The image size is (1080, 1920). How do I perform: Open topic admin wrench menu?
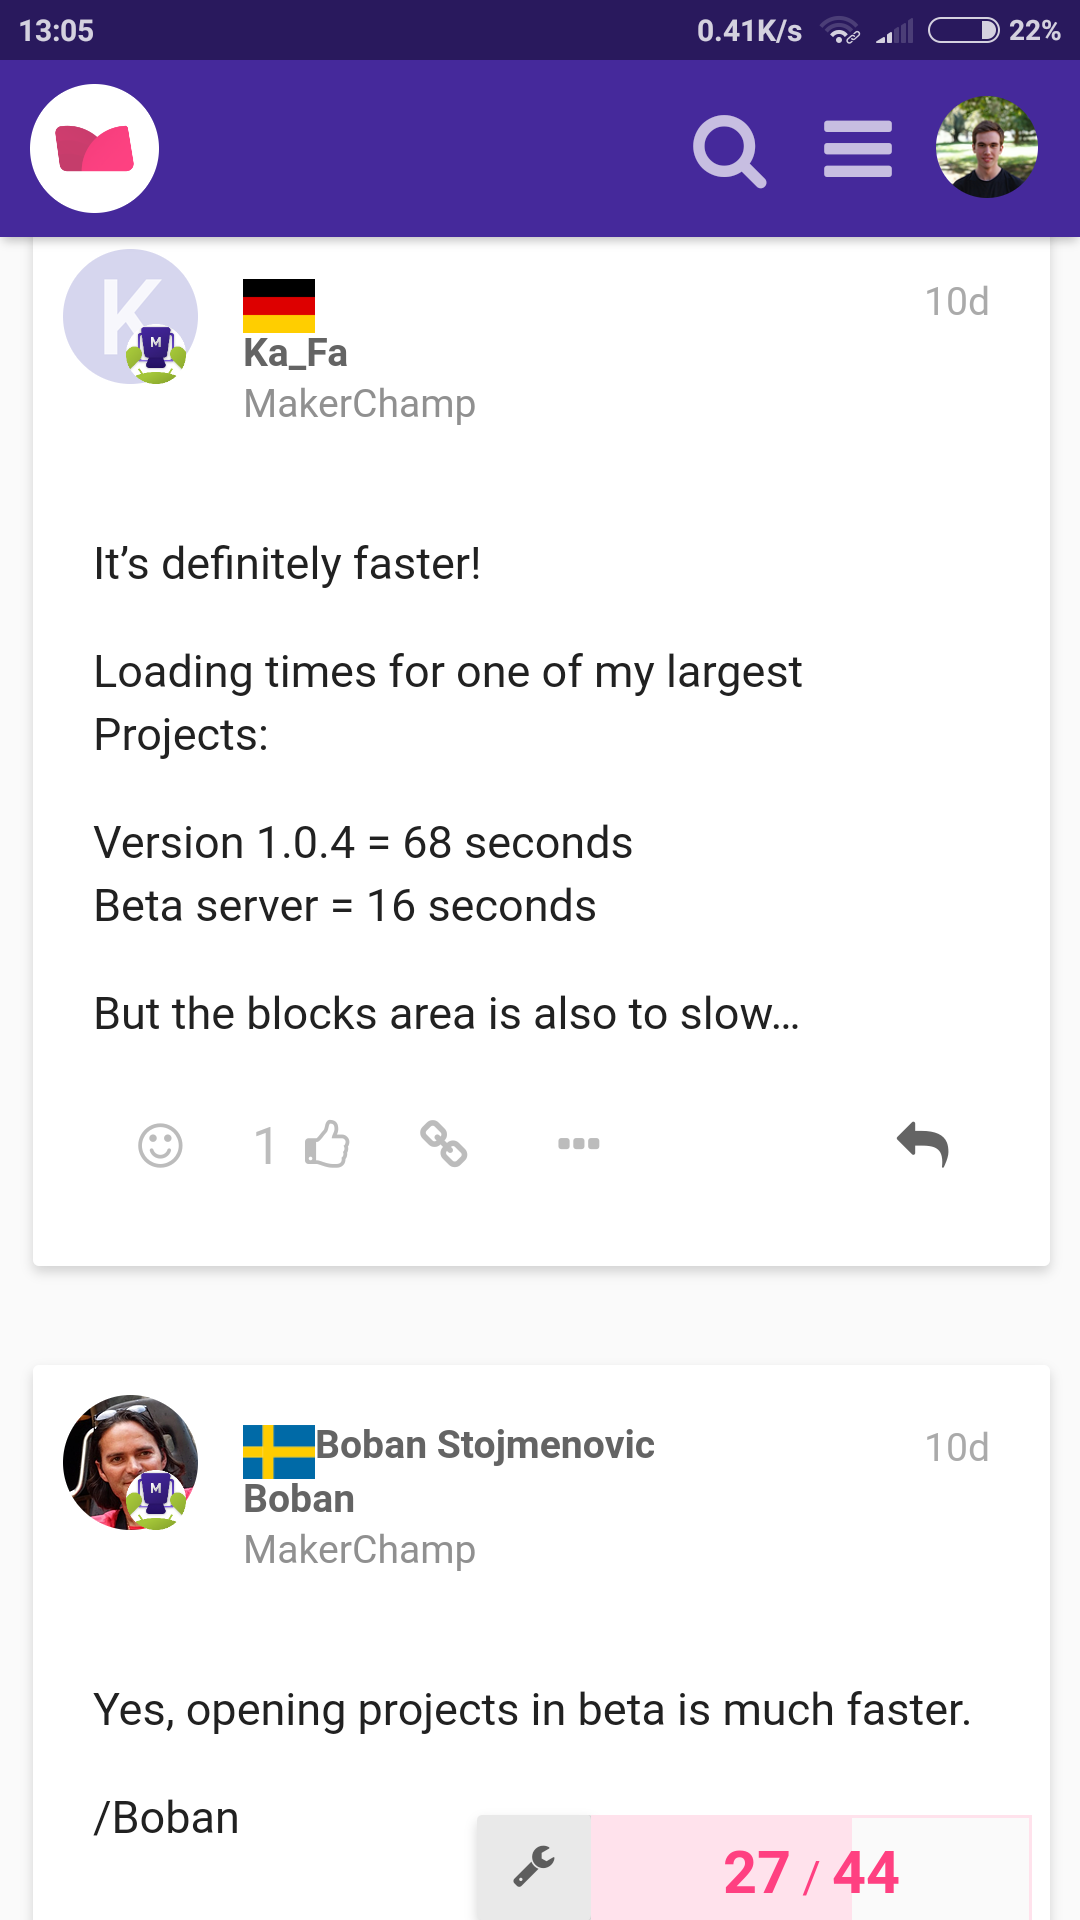534,1866
